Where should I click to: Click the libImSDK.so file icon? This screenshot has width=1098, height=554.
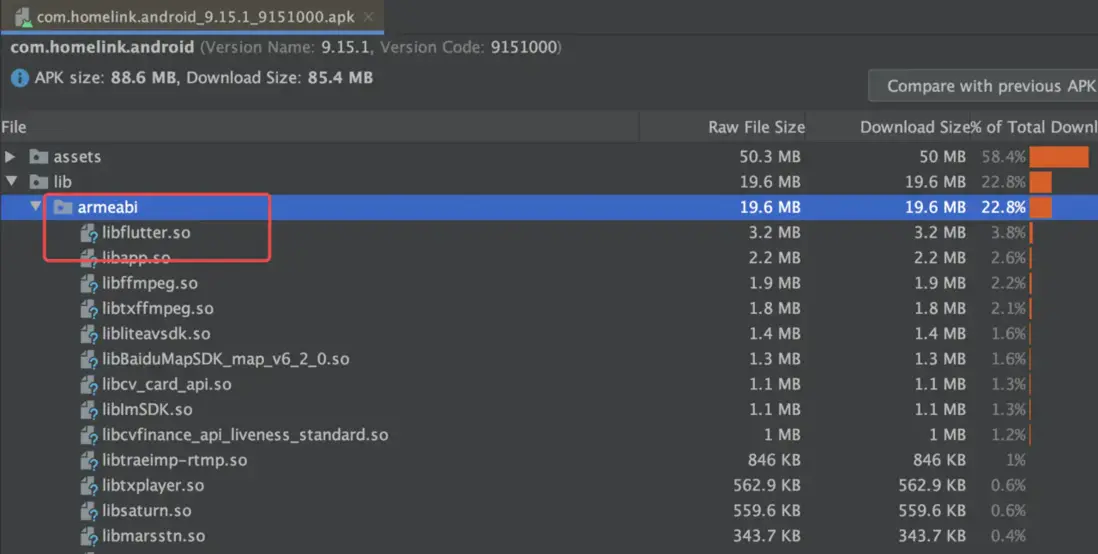point(88,410)
